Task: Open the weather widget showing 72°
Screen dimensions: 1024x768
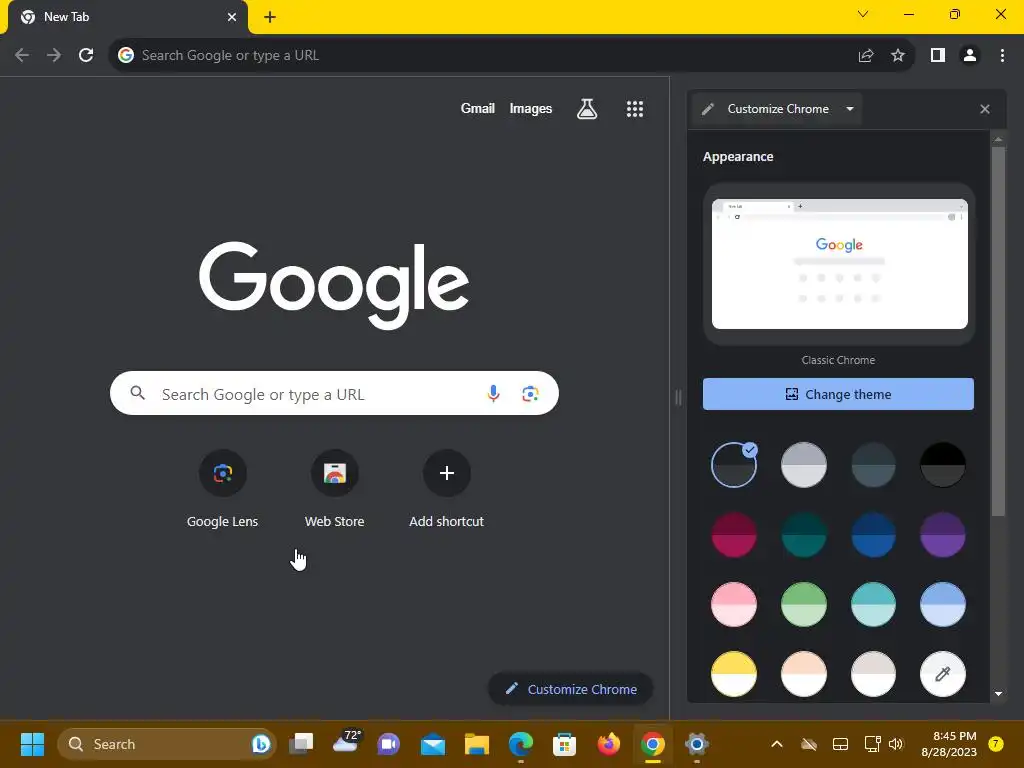Action: click(346, 742)
